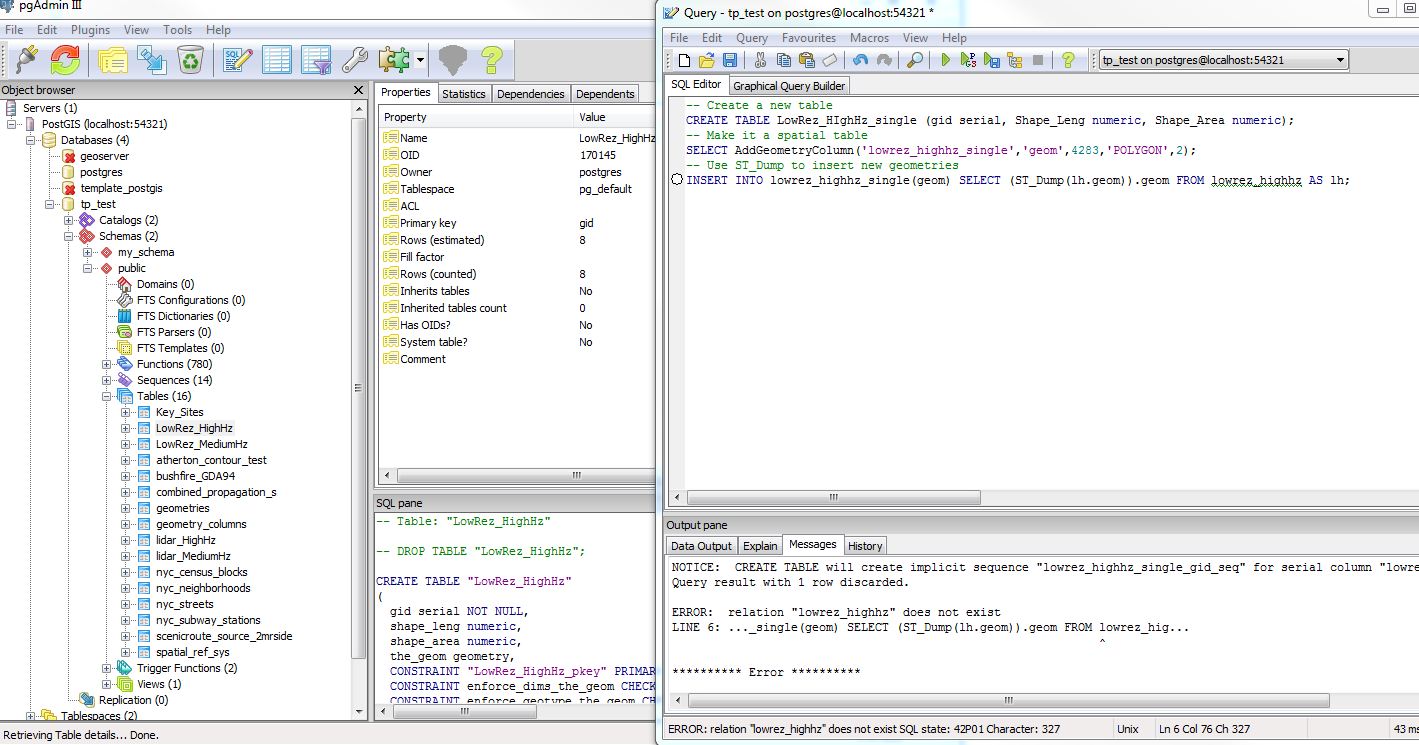The height and width of the screenshot is (745, 1419).
Task: Execute query and save to file icon
Action: 991,60
